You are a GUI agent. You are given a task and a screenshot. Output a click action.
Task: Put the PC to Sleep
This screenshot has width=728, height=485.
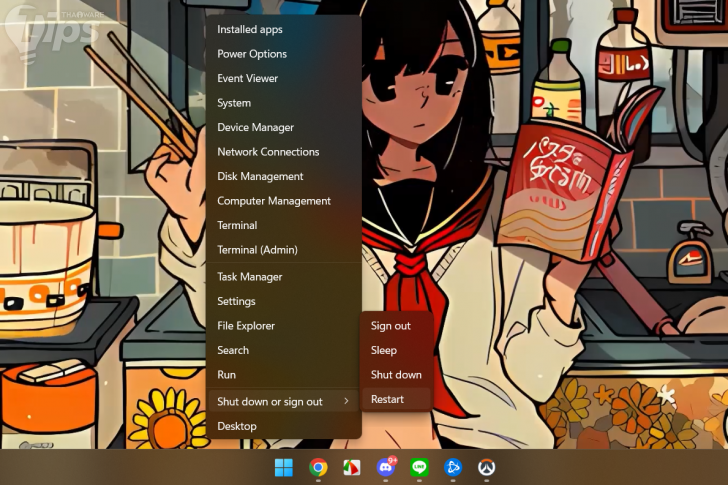pos(396,350)
